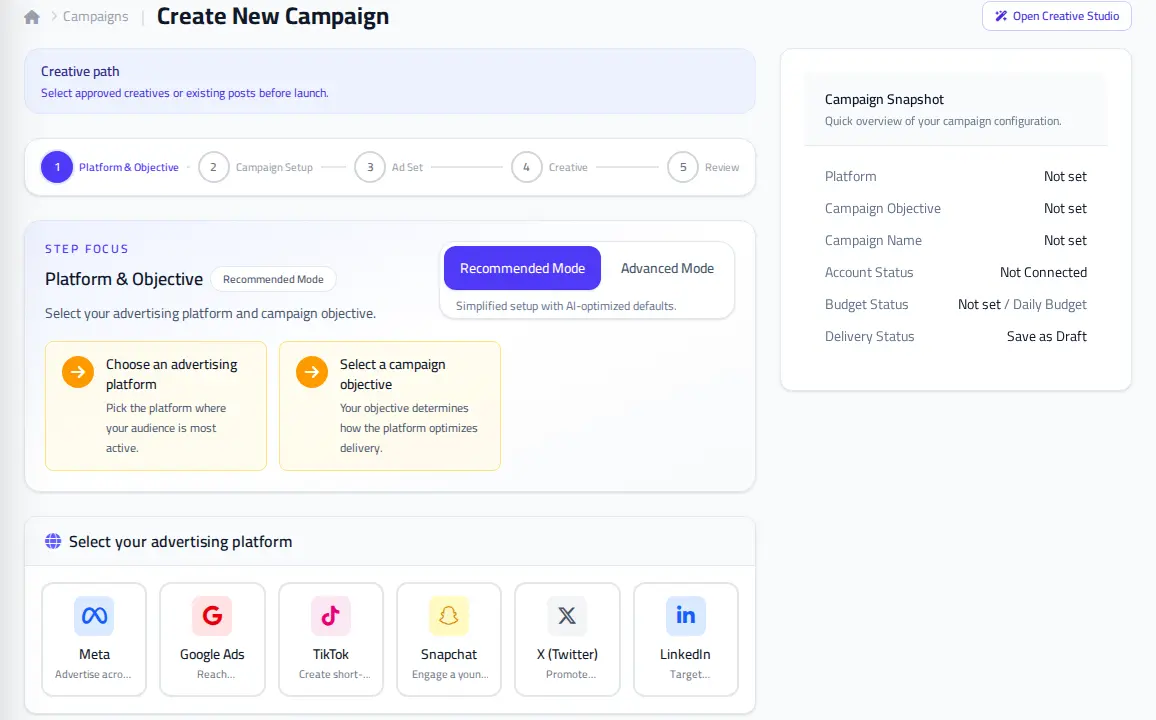1156x720 pixels.
Task: Open Creative Studio button
Action: coord(1056,16)
